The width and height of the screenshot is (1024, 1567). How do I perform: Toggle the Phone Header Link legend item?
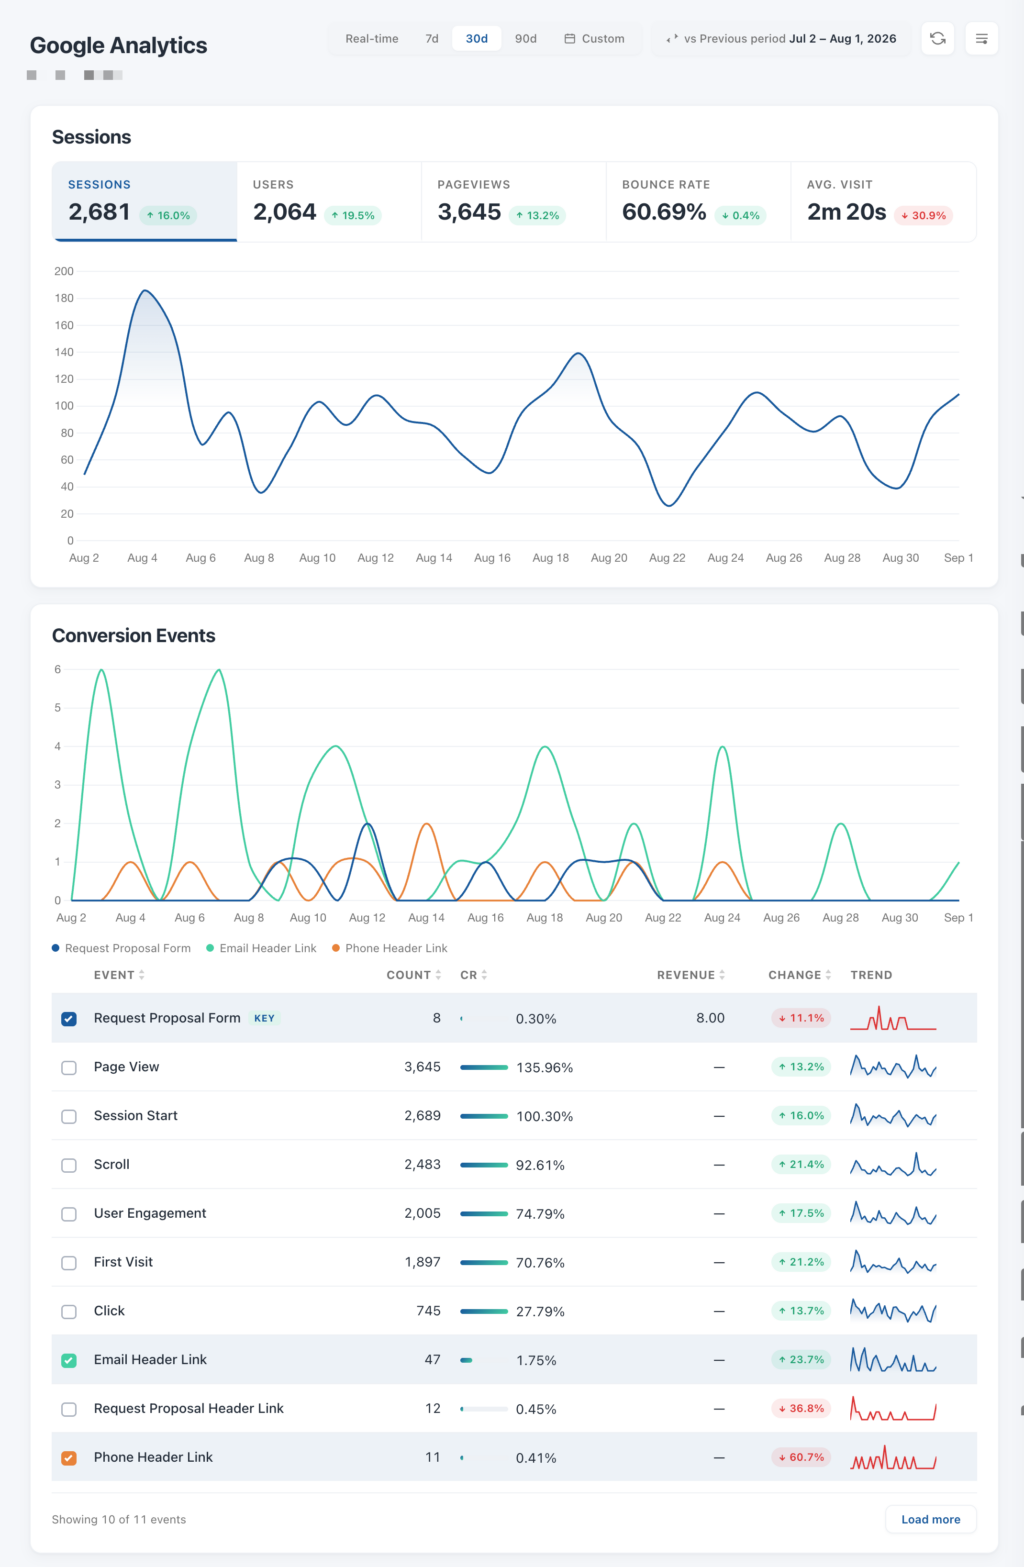click(390, 948)
